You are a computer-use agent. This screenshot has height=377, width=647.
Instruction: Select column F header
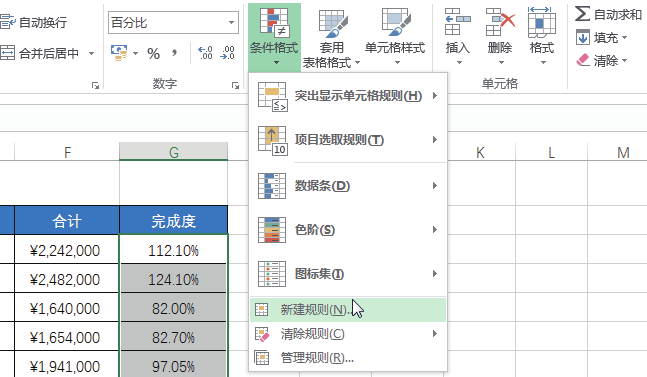tap(67, 152)
